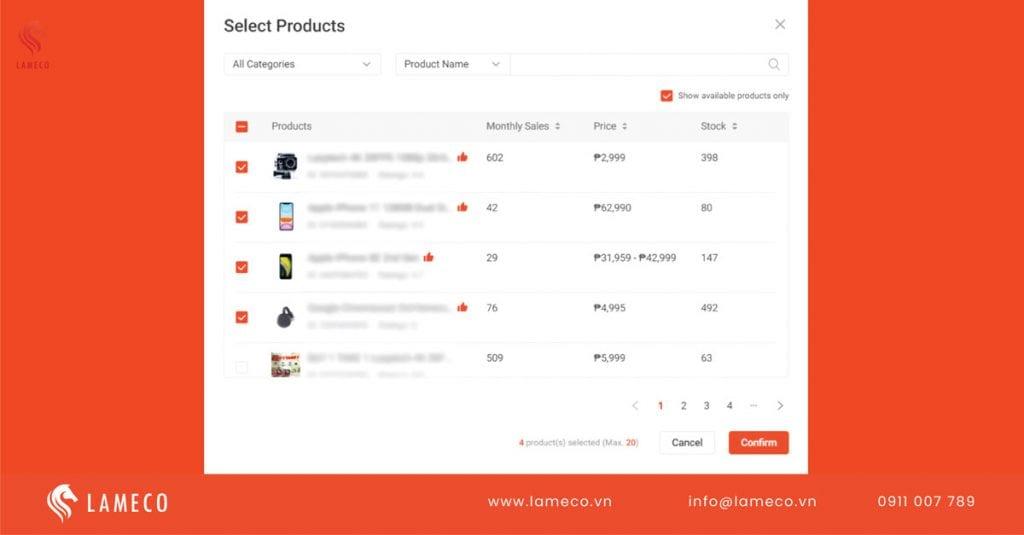Jump to page 4
1024x535 pixels.
(x=729, y=406)
